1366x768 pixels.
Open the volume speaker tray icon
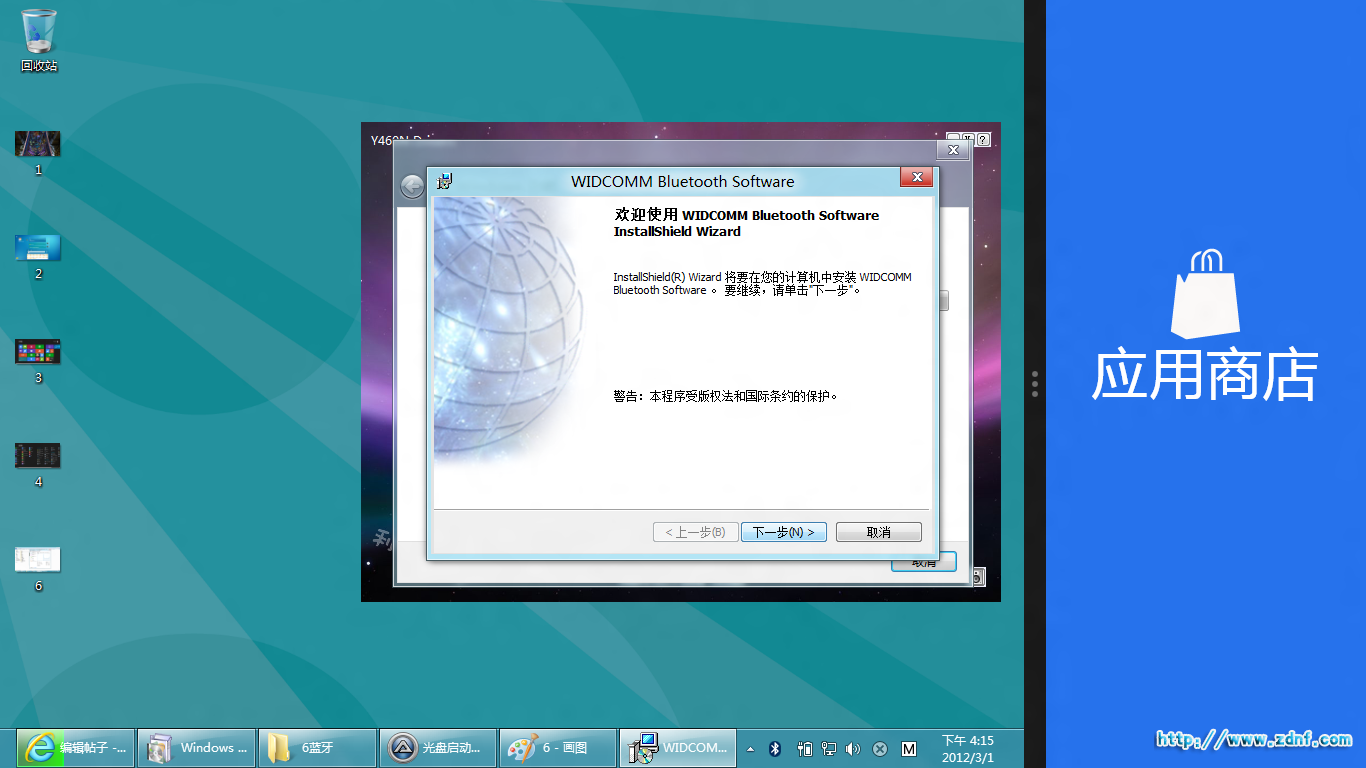pyautogui.click(x=853, y=748)
